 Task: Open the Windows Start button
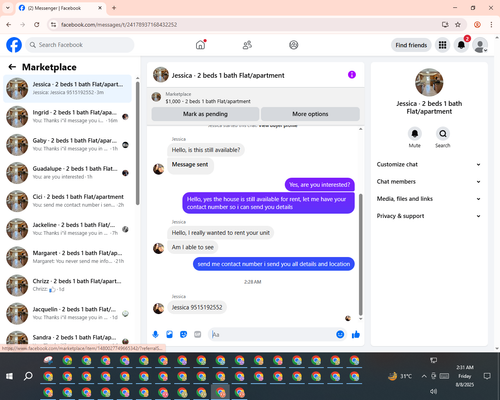[9, 376]
